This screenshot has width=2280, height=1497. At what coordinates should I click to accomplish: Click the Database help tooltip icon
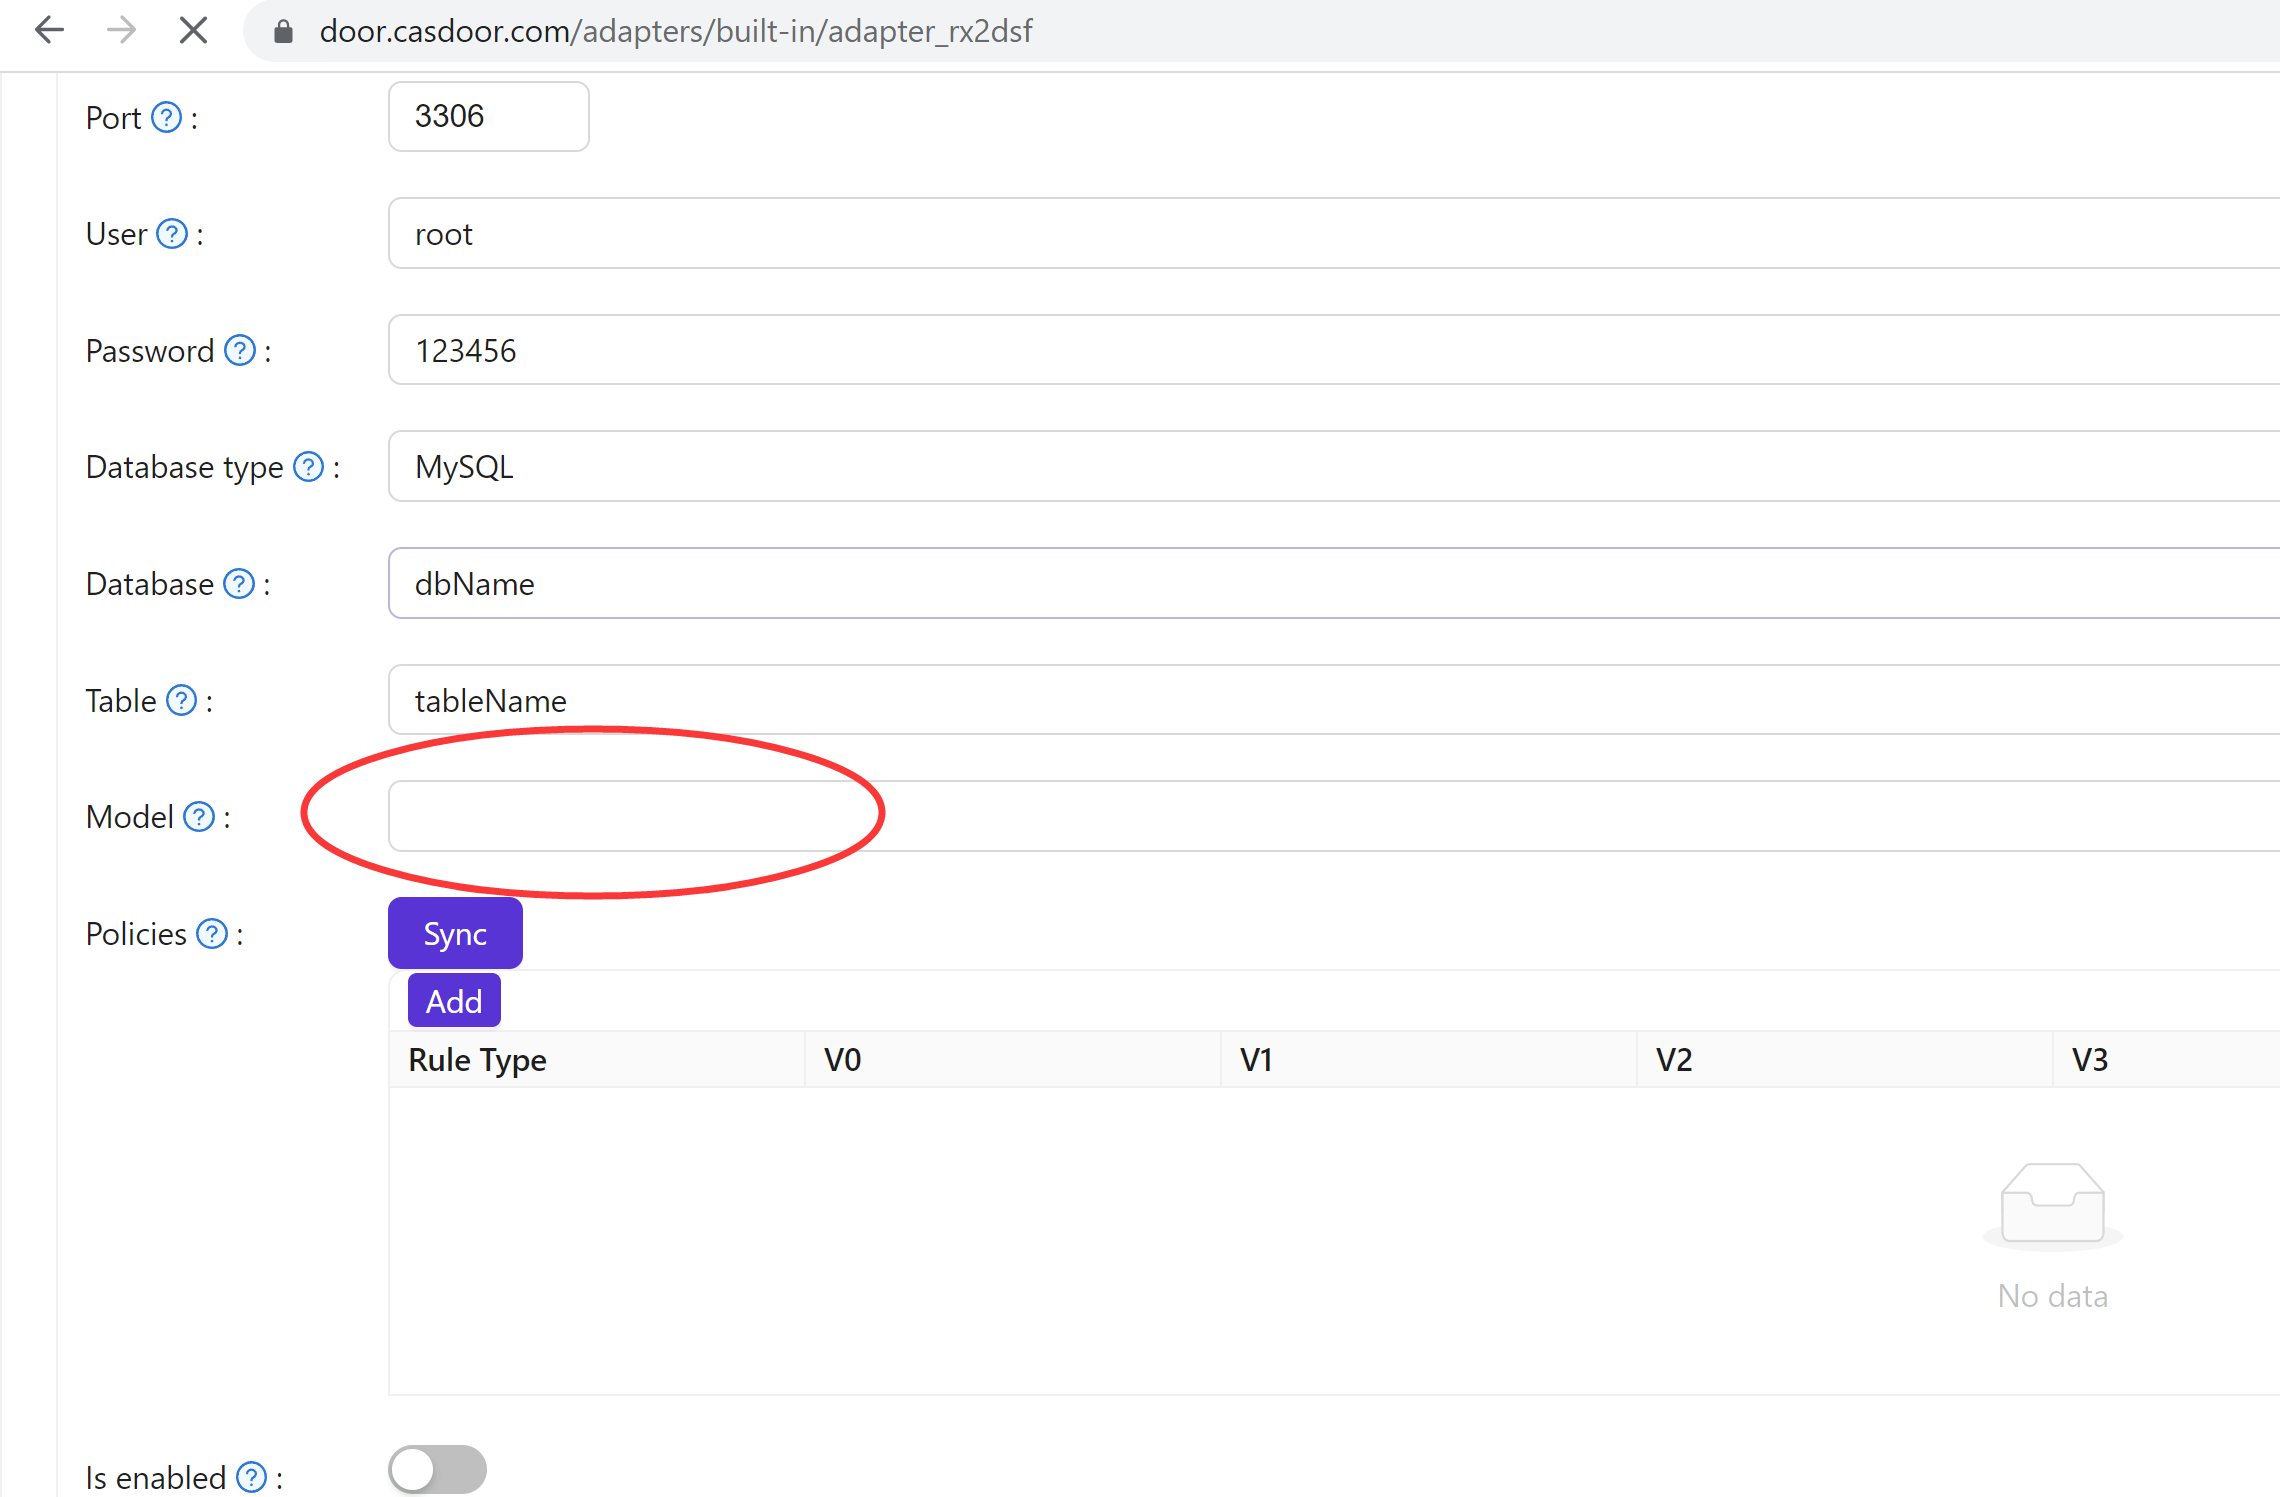[239, 584]
